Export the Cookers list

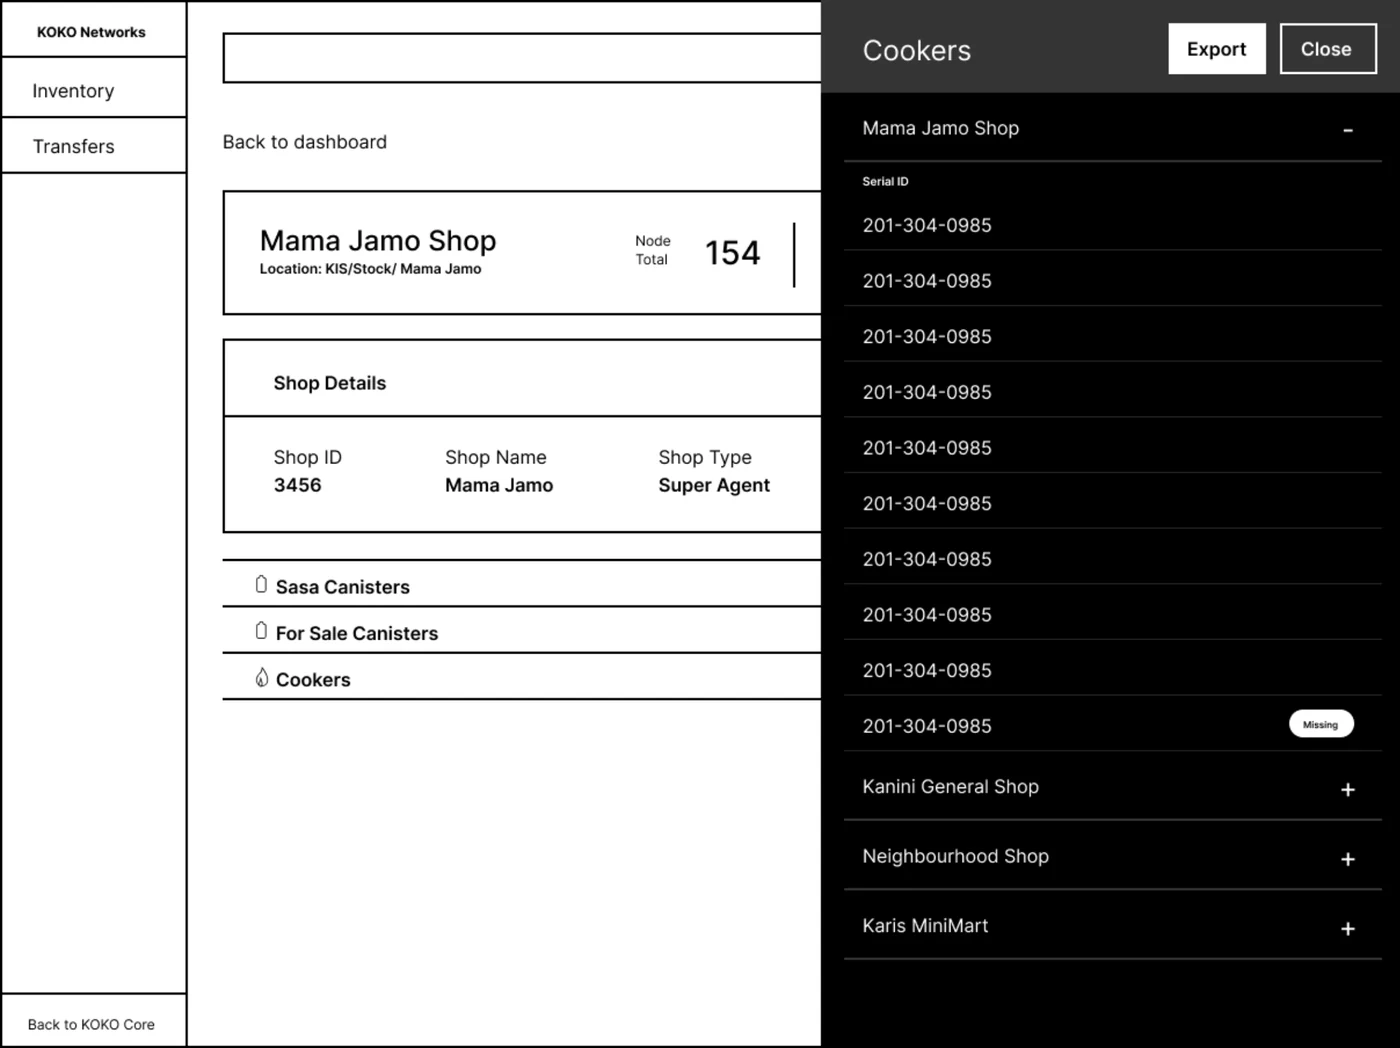click(1217, 49)
